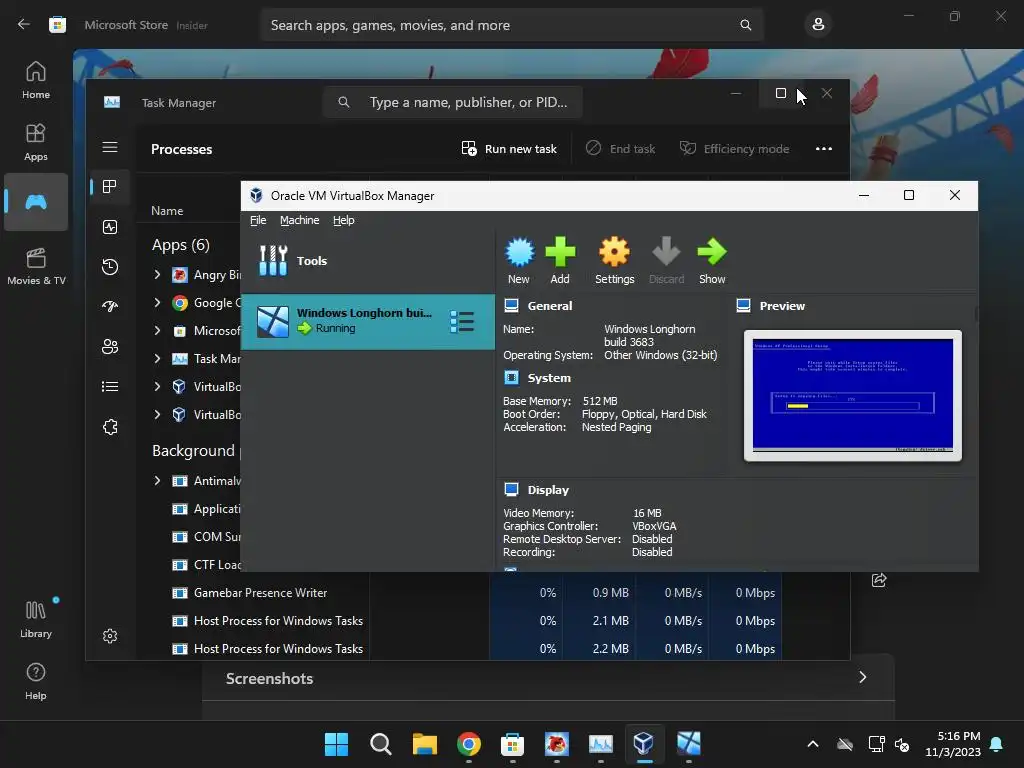Switch to Task Manager Processes page icon
Screen dimensions: 1024x768
click(x=110, y=187)
